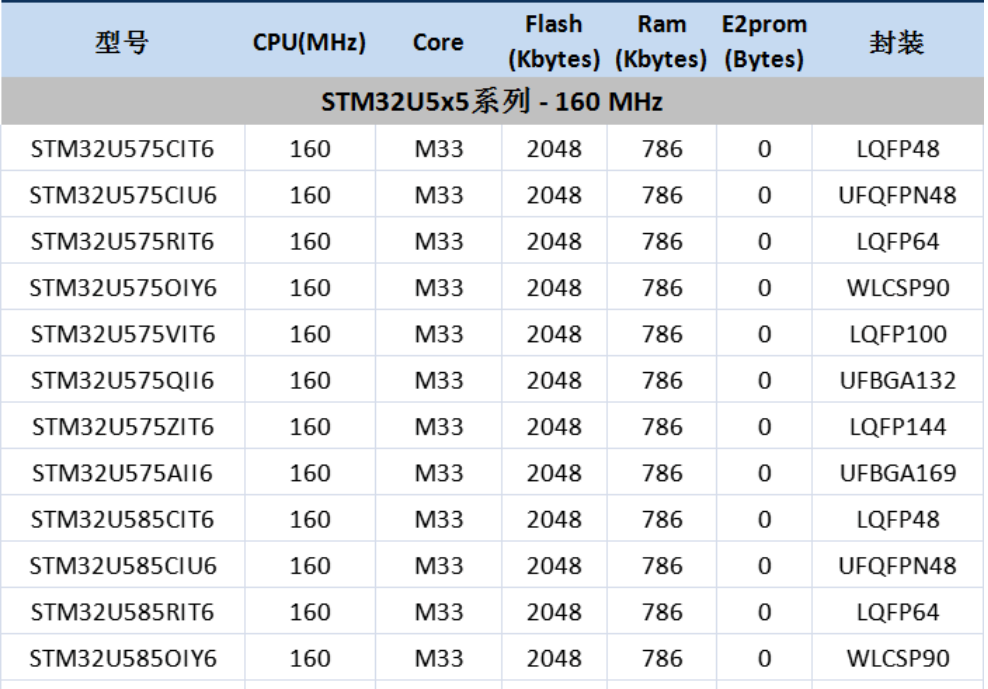Select cell STM32U575QII6
988x689 pixels.
122,381
